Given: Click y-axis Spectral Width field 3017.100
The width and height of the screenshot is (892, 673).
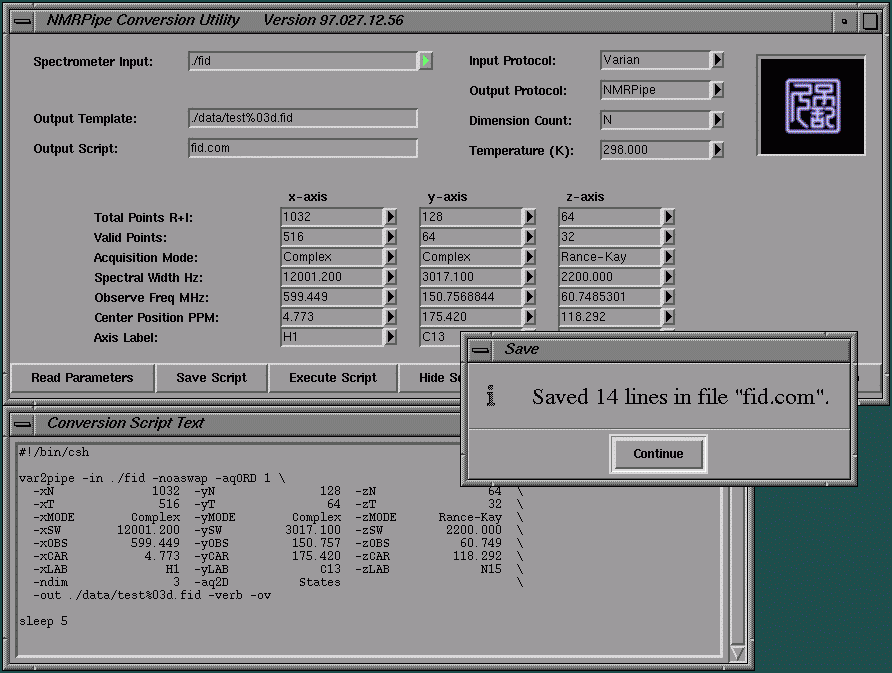Looking at the screenshot, I should point(471,277).
